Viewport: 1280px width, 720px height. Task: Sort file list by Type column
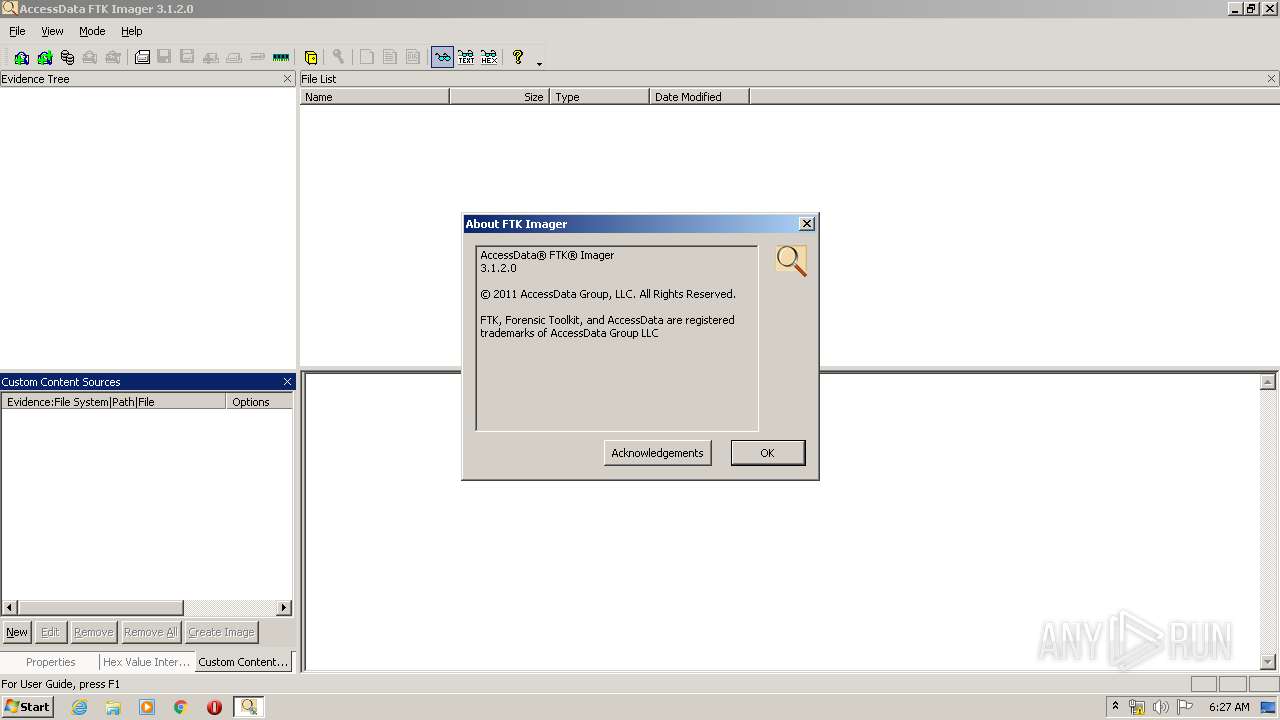pos(600,97)
